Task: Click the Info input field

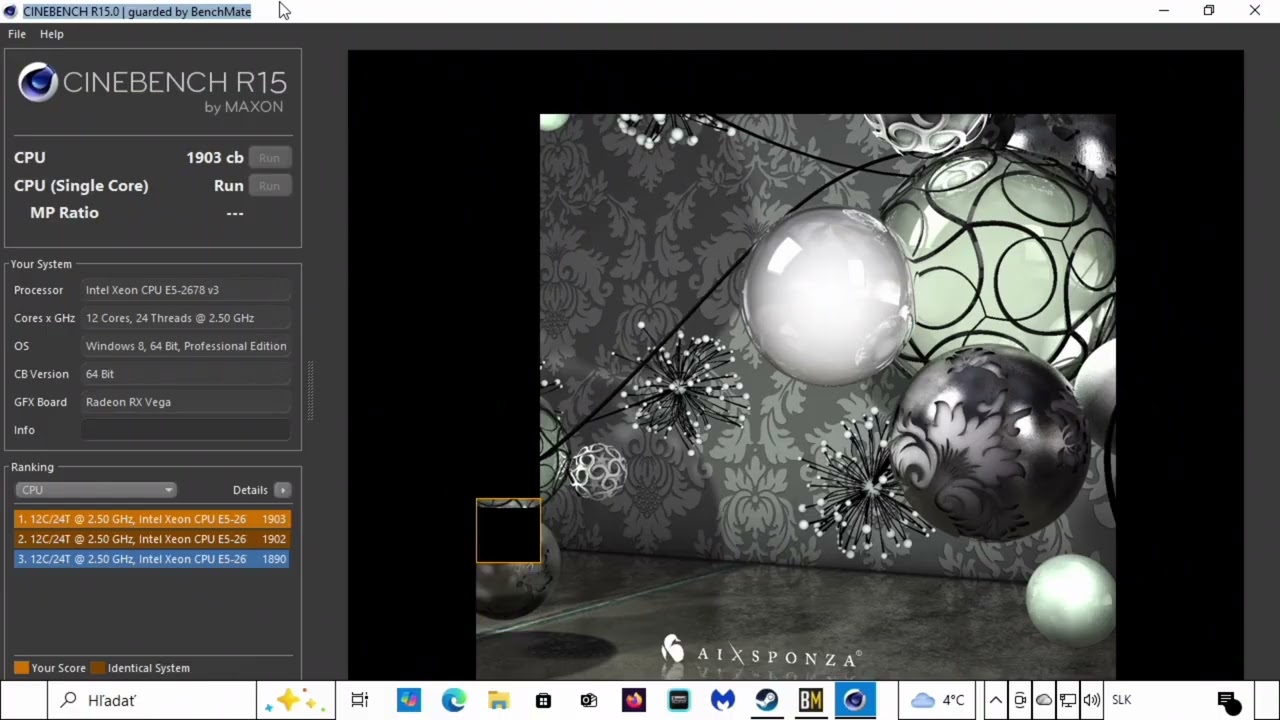Action: (186, 430)
